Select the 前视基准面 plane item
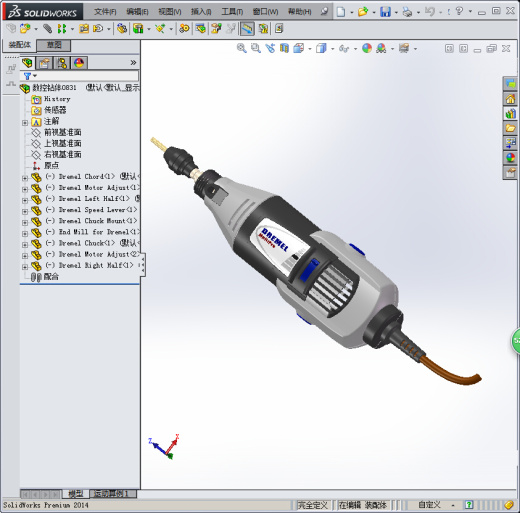The height and width of the screenshot is (513, 520). click(63, 132)
